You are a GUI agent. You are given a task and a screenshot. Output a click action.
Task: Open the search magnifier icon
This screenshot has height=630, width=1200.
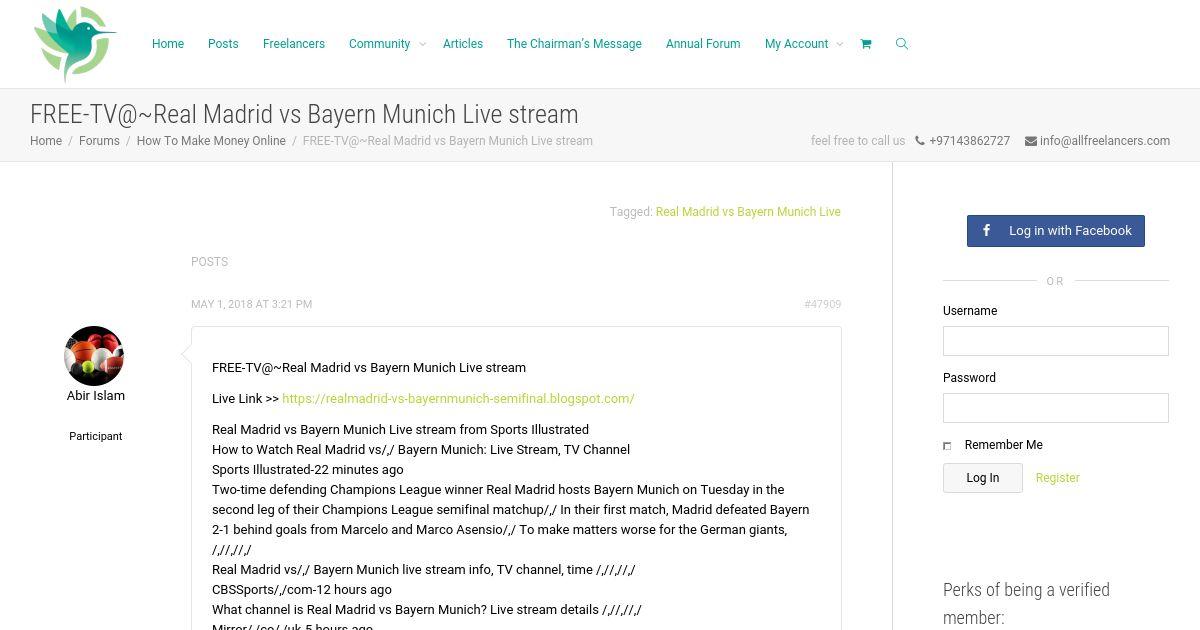[x=902, y=44]
